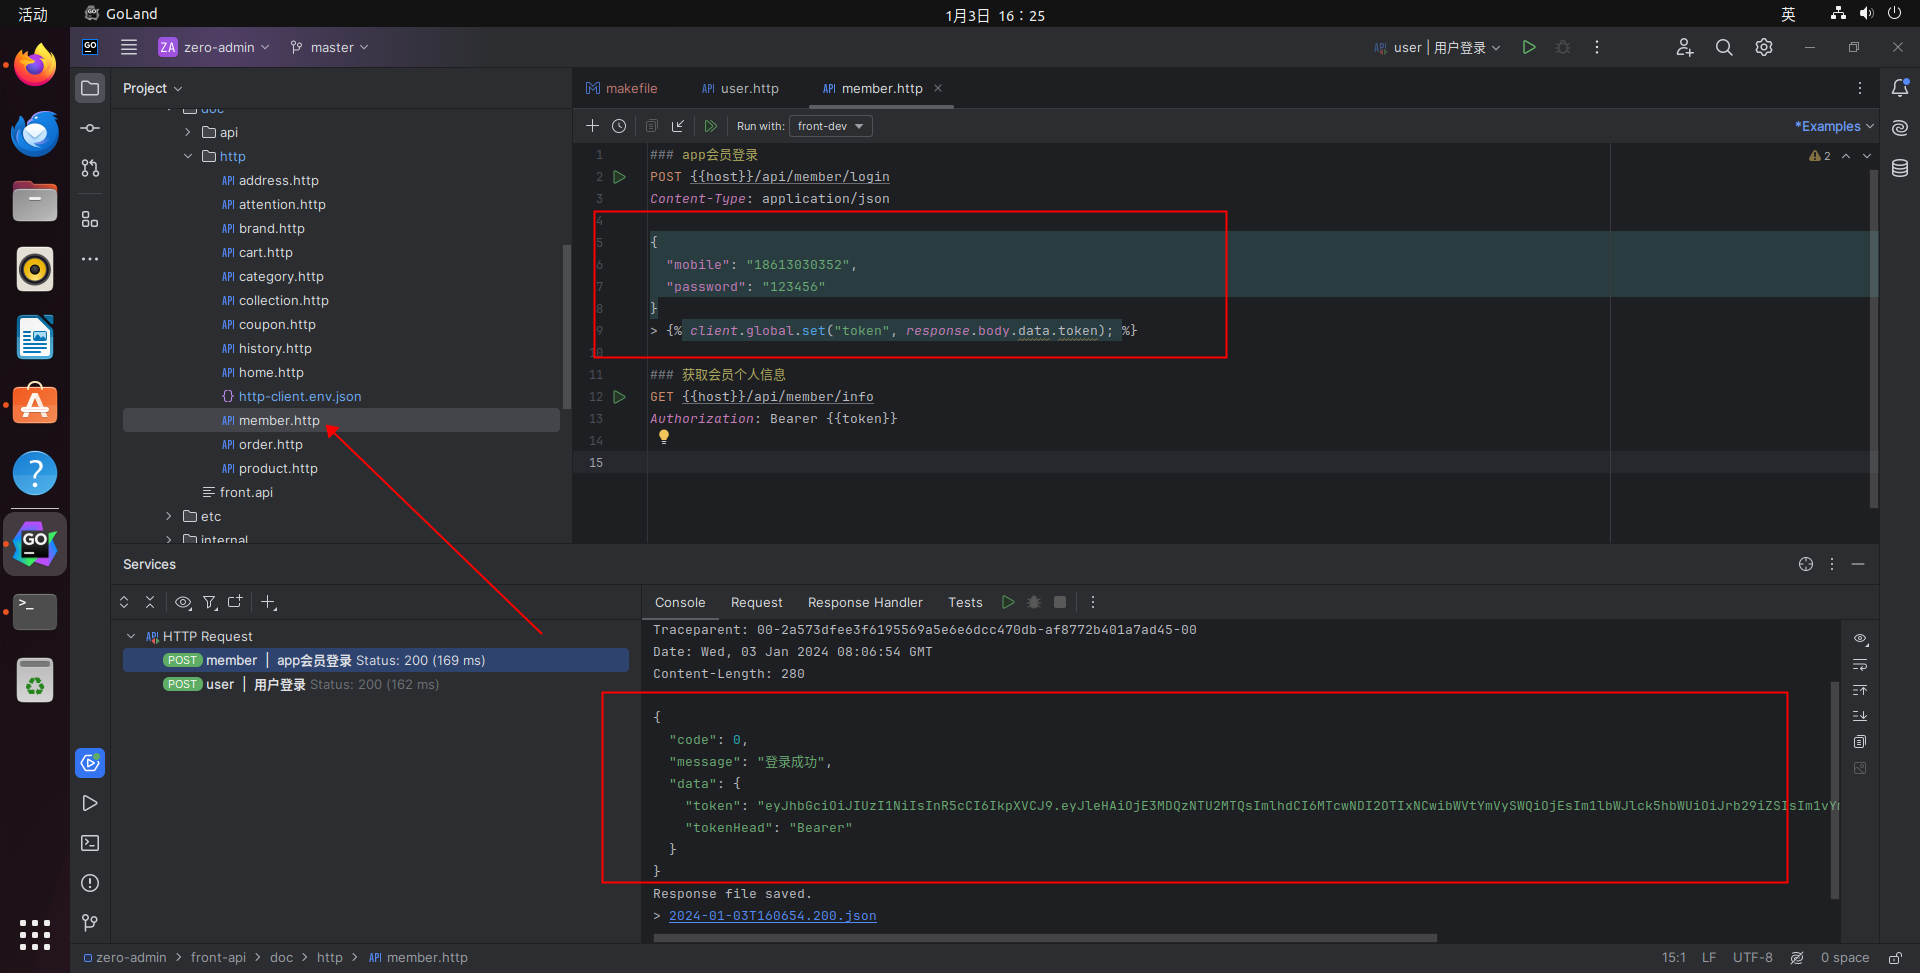The width and height of the screenshot is (1920, 973).
Task: Add a new HTTP request with plus
Action: [592, 126]
